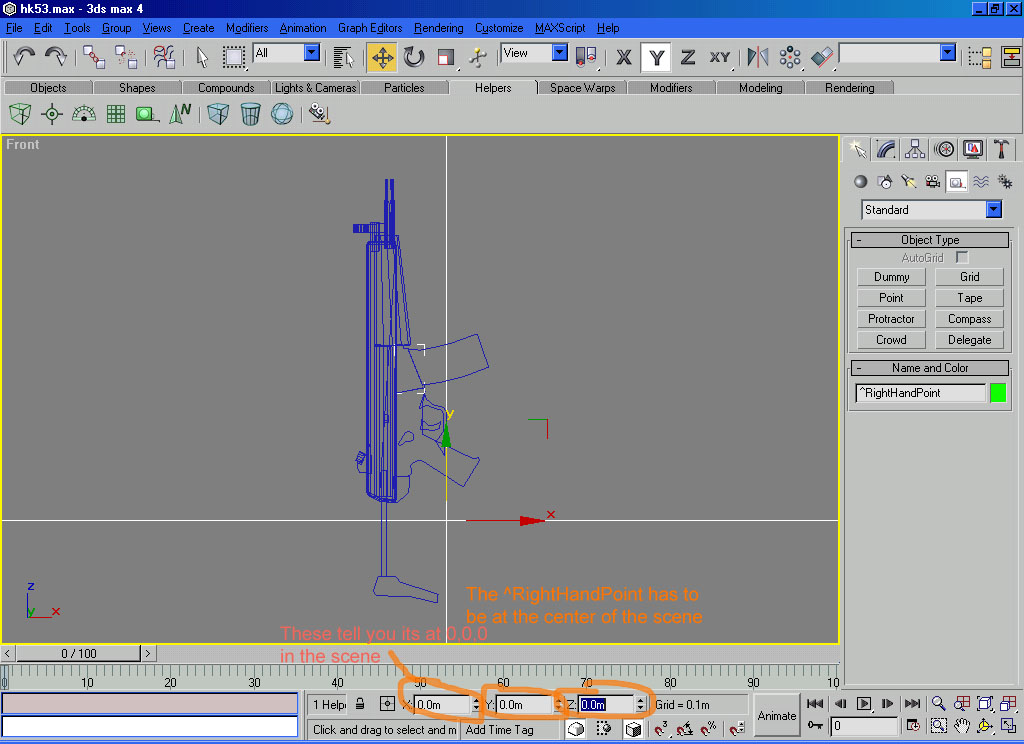The height and width of the screenshot is (744, 1024).
Task: Click the Hierarchy panel icon
Action: pyautogui.click(x=915, y=149)
